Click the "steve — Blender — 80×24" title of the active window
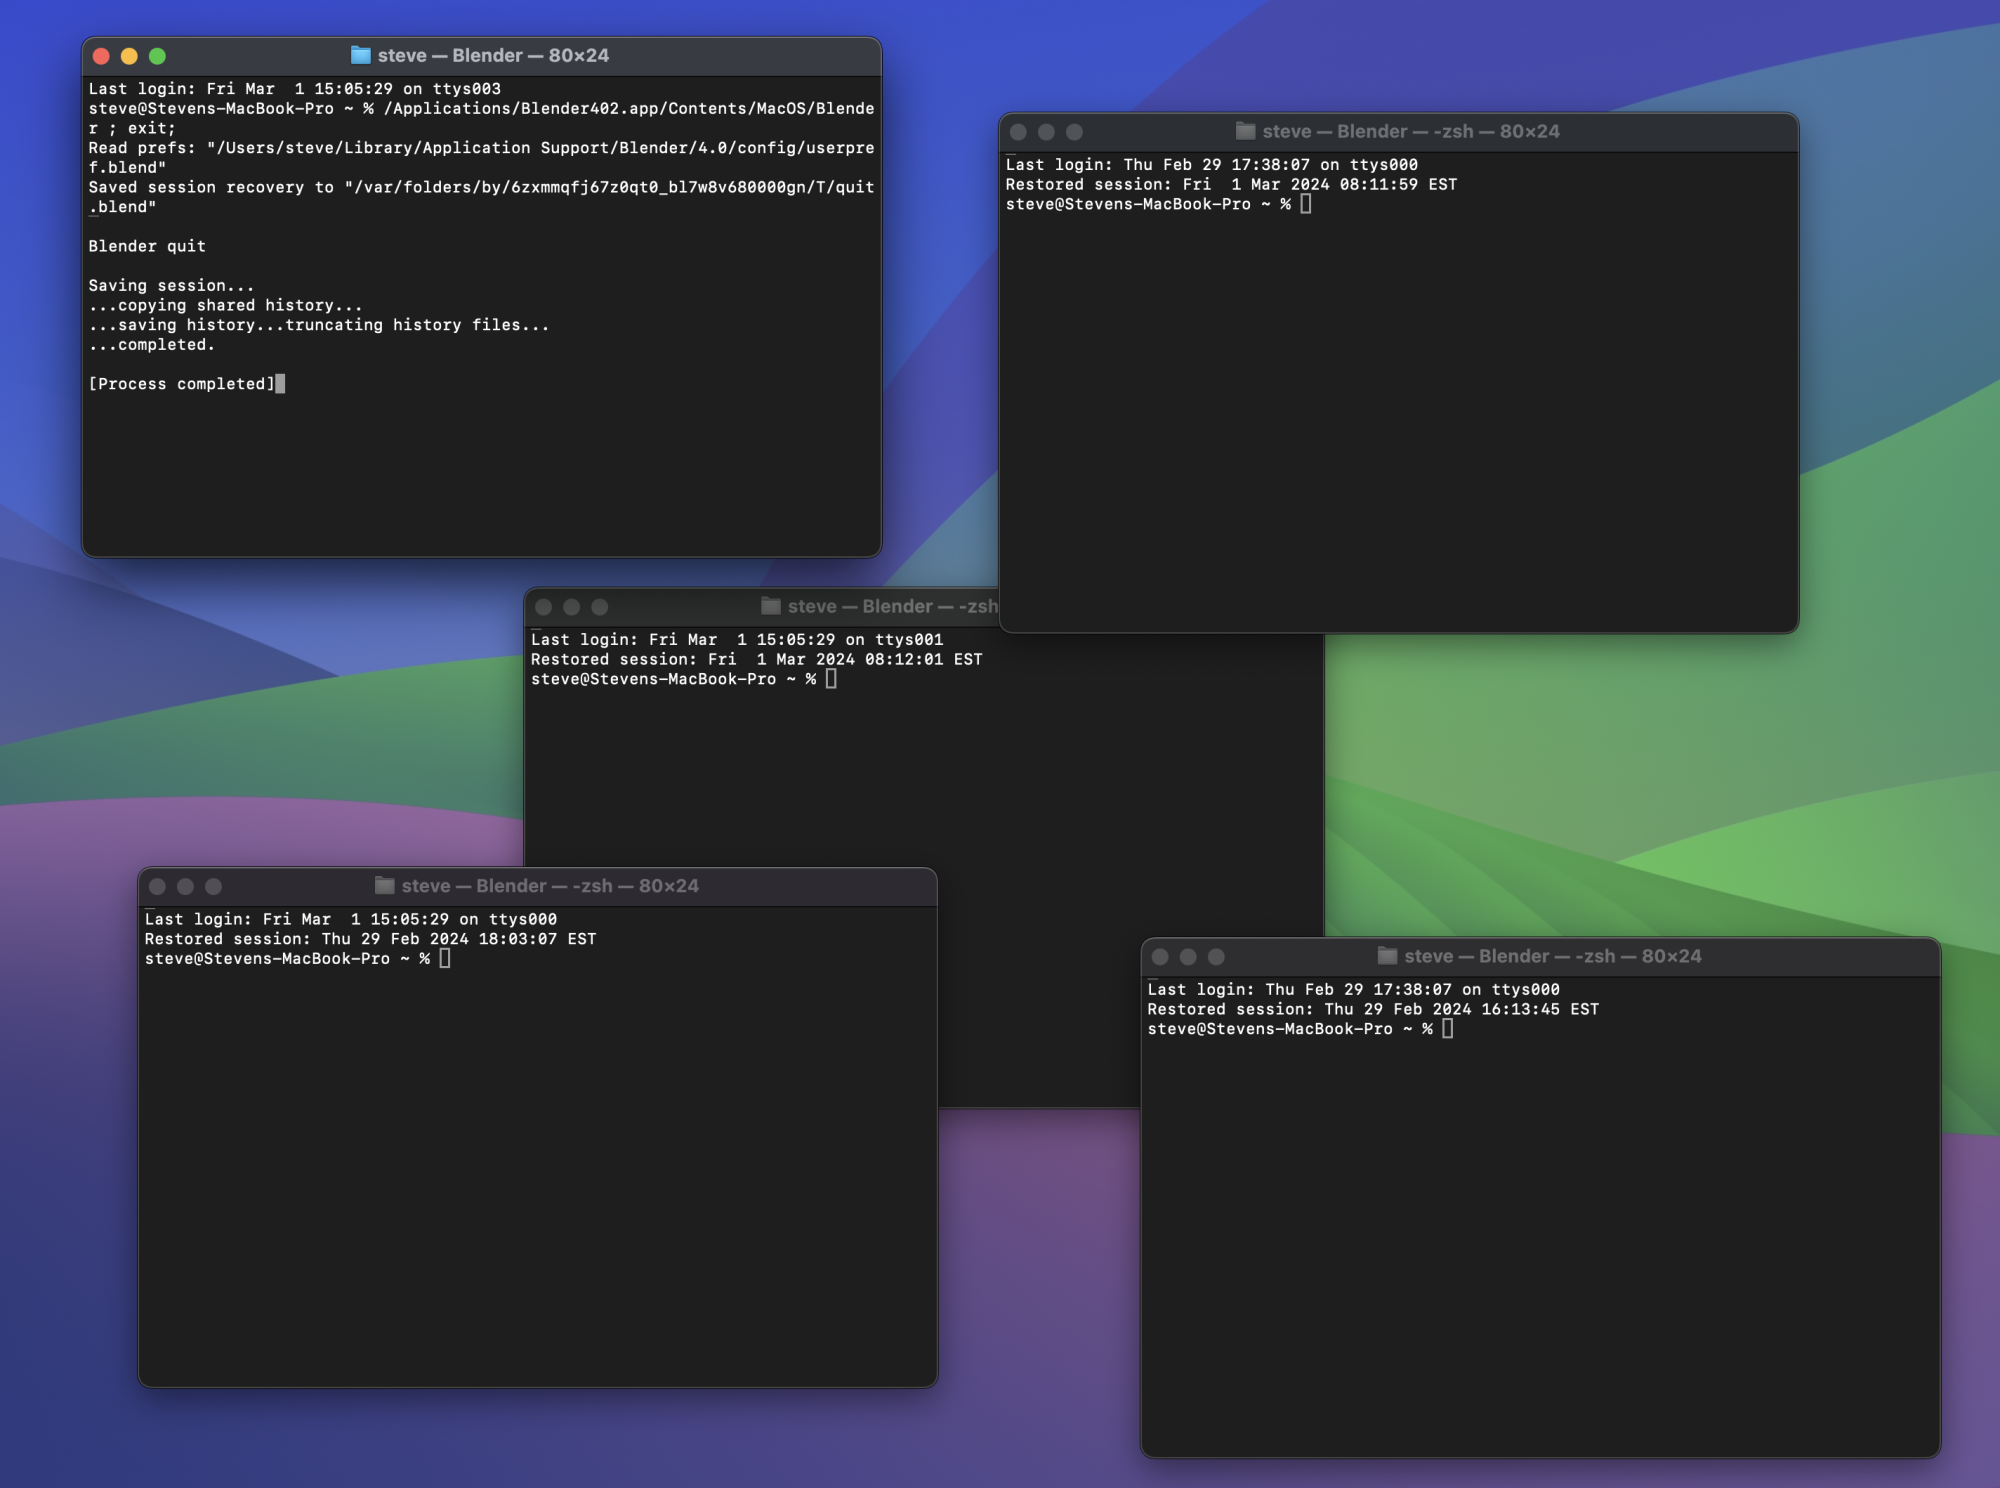The height and width of the screenshot is (1488, 2000). pos(493,56)
